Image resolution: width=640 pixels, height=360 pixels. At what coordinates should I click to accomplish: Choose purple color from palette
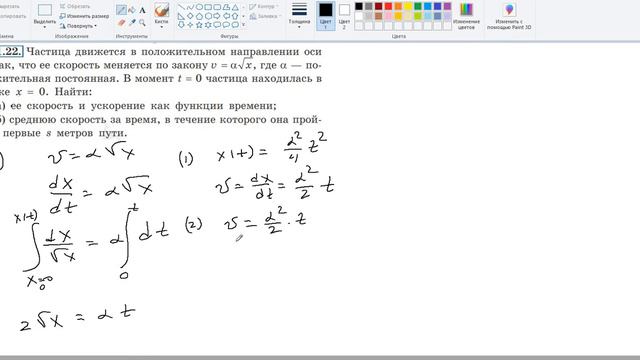[447, 6]
